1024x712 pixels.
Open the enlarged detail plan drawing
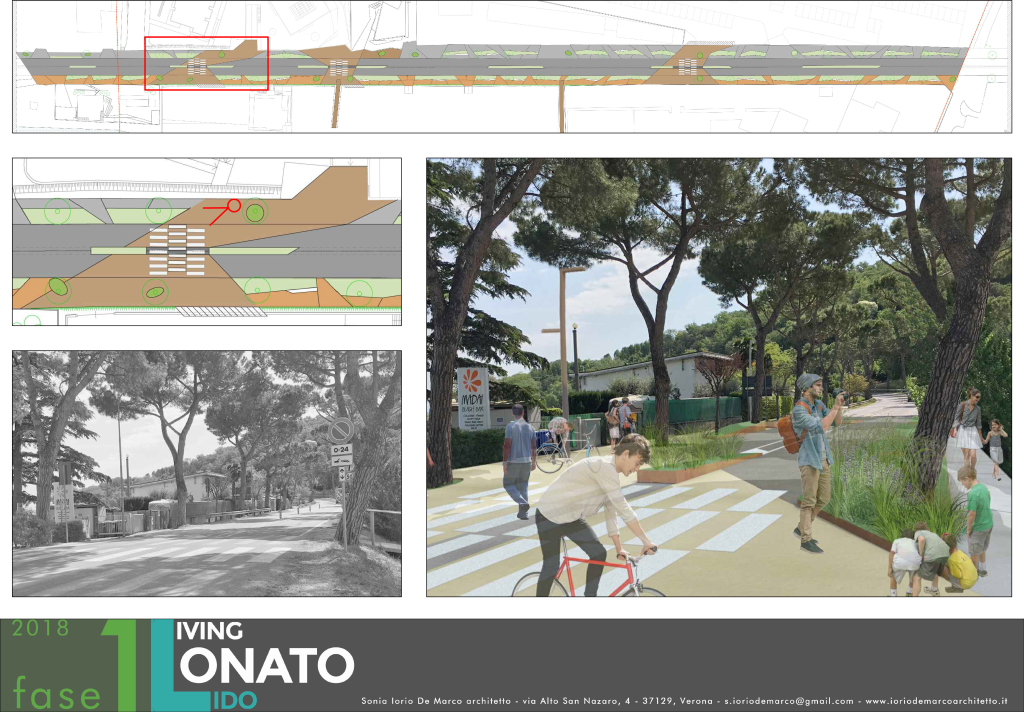(x=207, y=241)
